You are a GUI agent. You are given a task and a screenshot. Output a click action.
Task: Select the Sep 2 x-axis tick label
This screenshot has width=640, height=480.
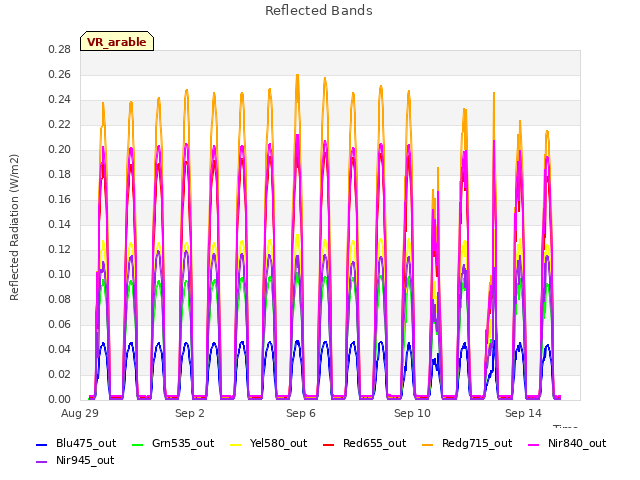[x=190, y=413]
